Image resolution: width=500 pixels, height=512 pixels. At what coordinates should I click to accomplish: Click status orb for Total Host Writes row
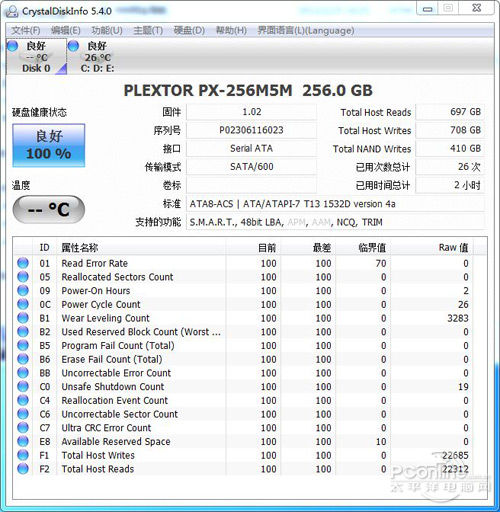click(23, 455)
